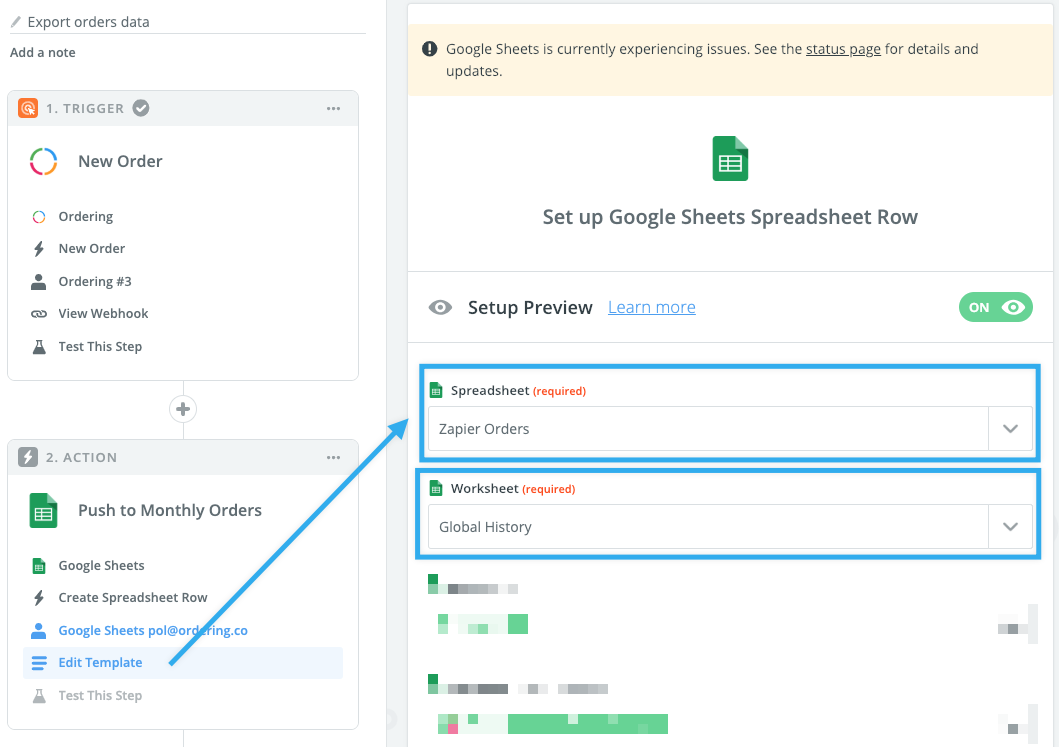Image resolution: width=1059 pixels, height=747 pixels.
Task: Open the three-dot menu of the Action step
Action: tap(334, 457)
